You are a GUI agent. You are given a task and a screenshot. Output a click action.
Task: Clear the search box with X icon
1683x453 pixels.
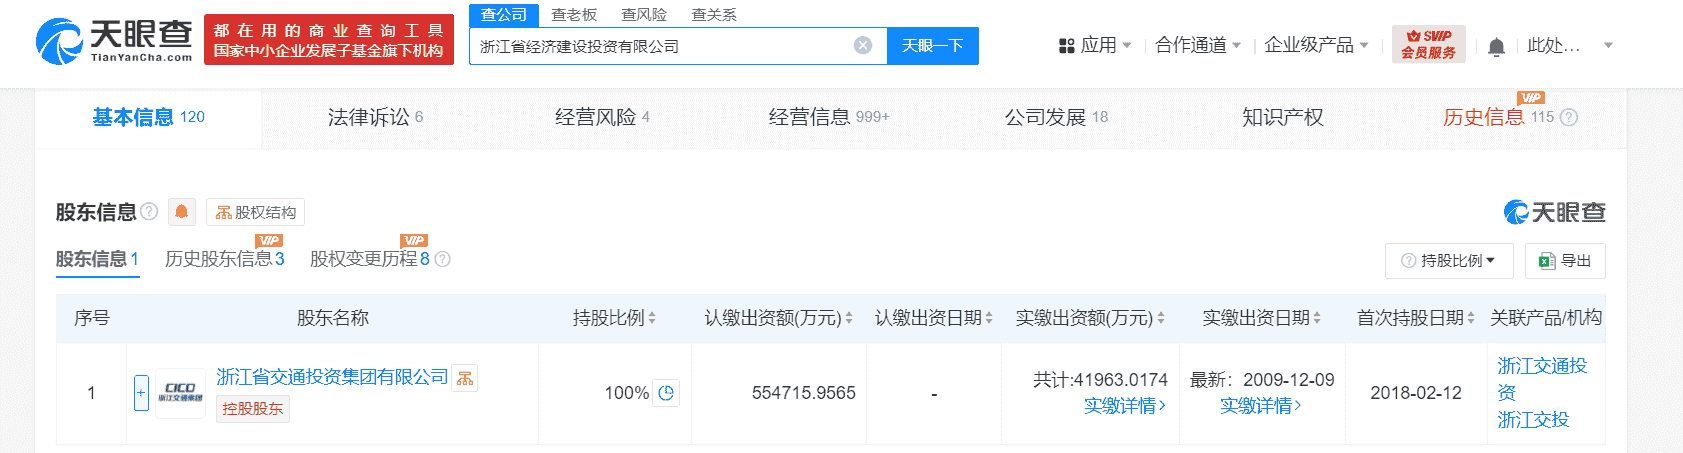click(863, 46)
